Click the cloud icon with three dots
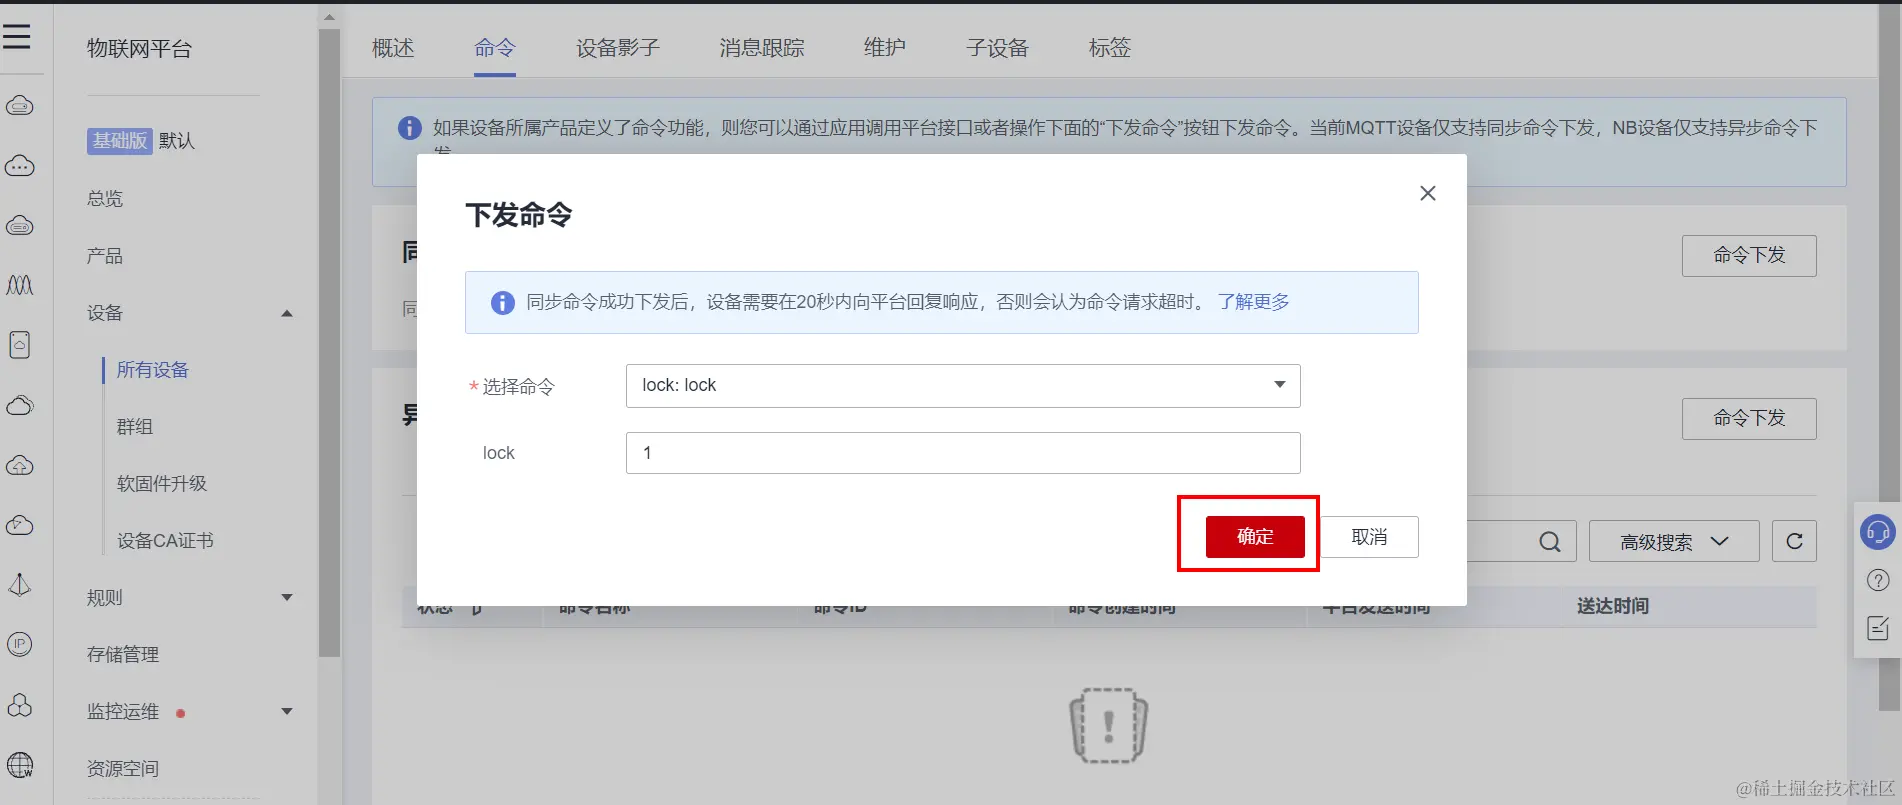Image resolution: width=1902 pixels, height=805 pixels. [x=20, y=166]
